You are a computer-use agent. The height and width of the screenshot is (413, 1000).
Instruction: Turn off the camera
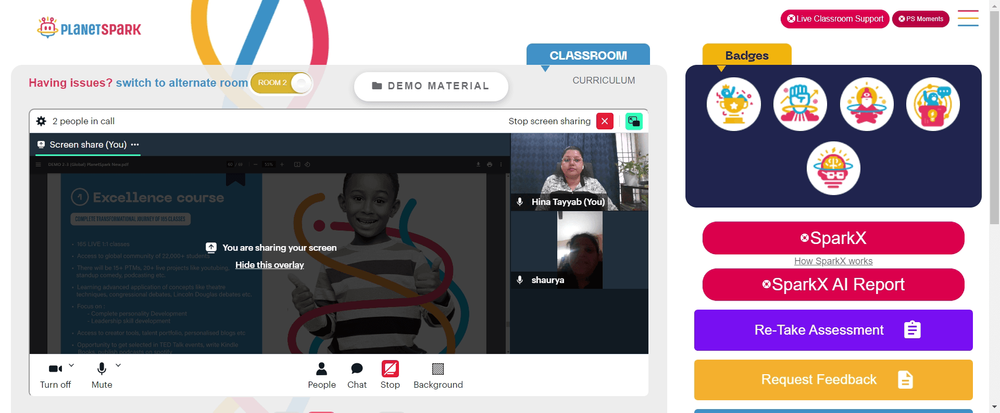coord(55,375)
